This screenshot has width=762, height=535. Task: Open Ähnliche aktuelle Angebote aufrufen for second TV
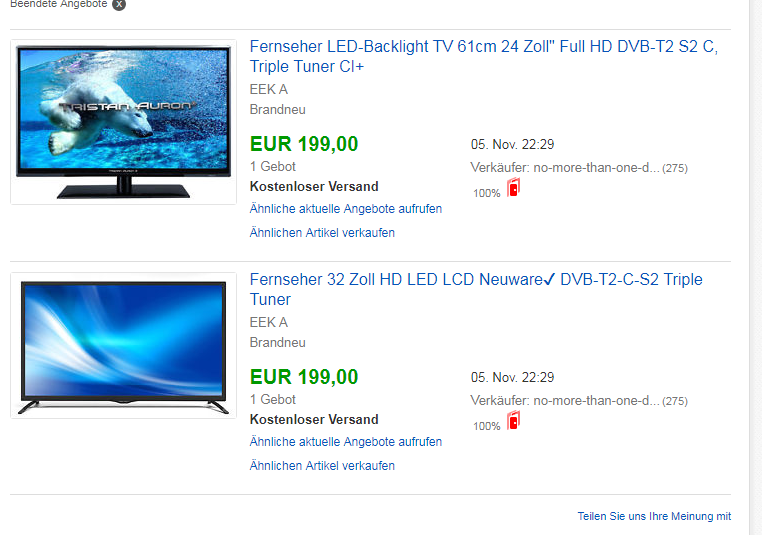pyautogui.click(x=346, y=442)
